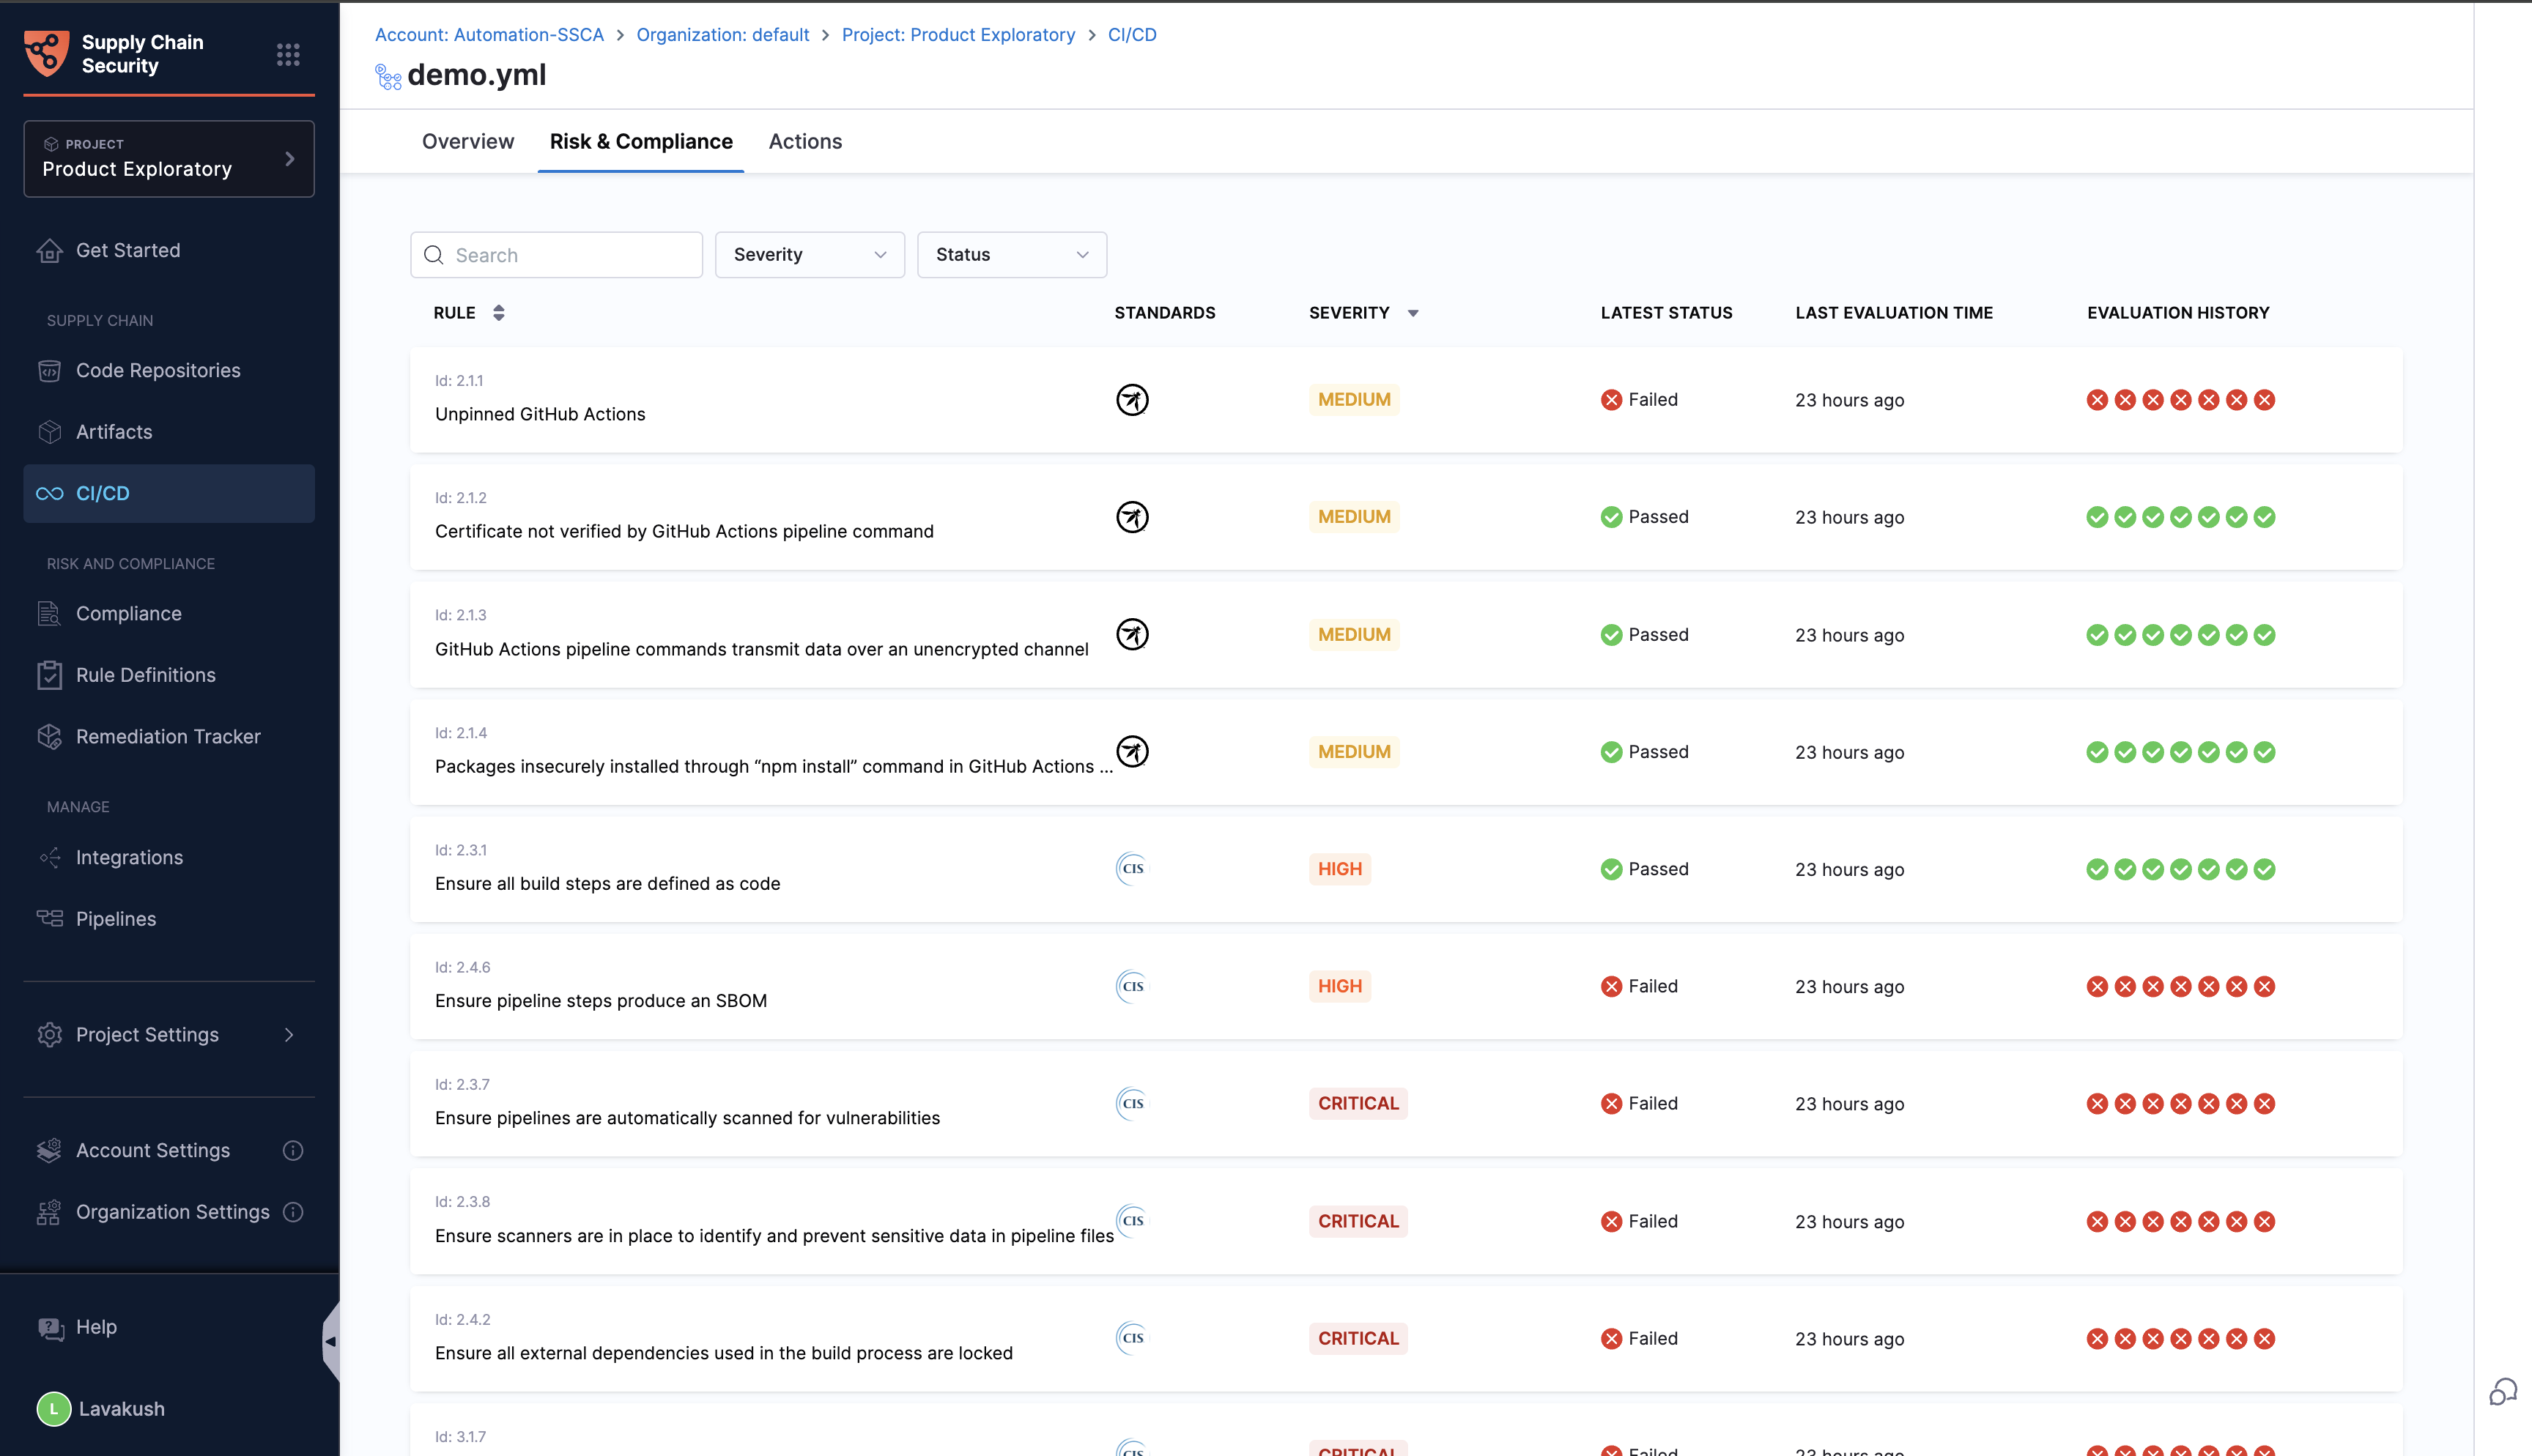Open the Status filter dropdown
Screen dimensions: 2532x1456
1011,255
